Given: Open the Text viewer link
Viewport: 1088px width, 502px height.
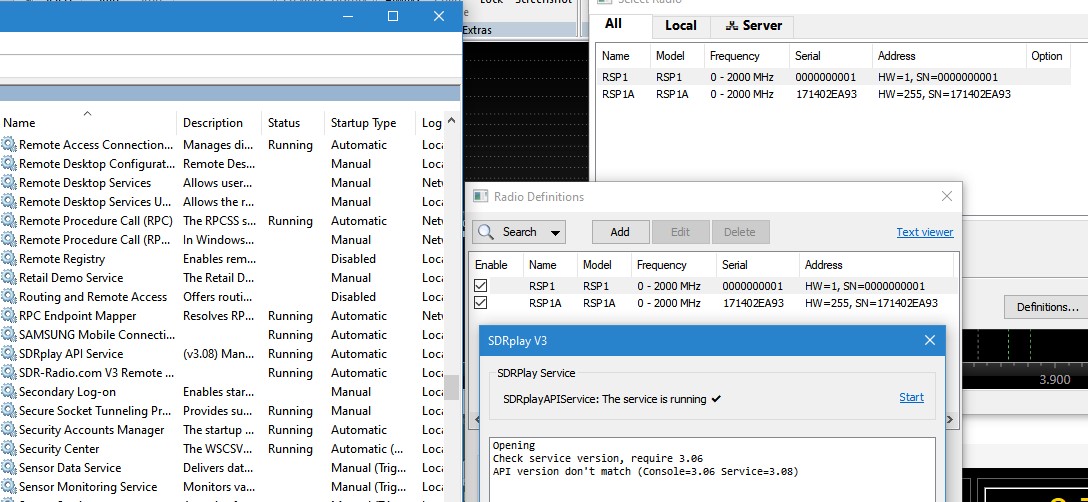Looking at the screenshot, I should [x=924, y=232].
